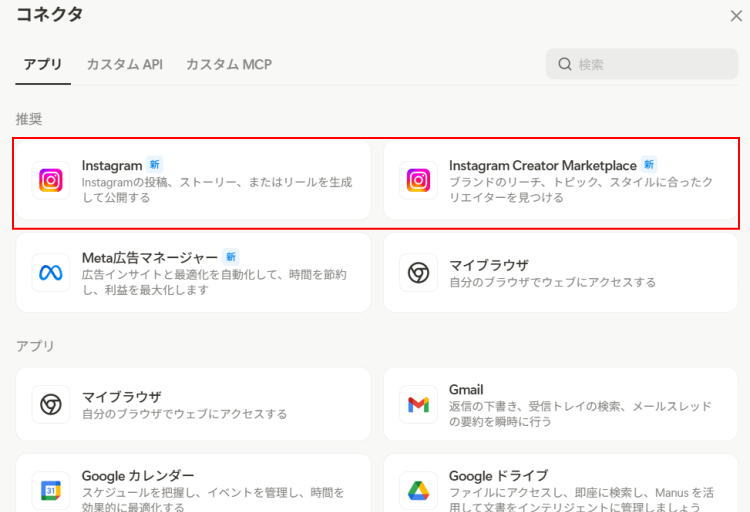Screen dimensions: 750x512
Task: Click マイブラウザ title in 推奨 section
Action: (x=489, y=265)
